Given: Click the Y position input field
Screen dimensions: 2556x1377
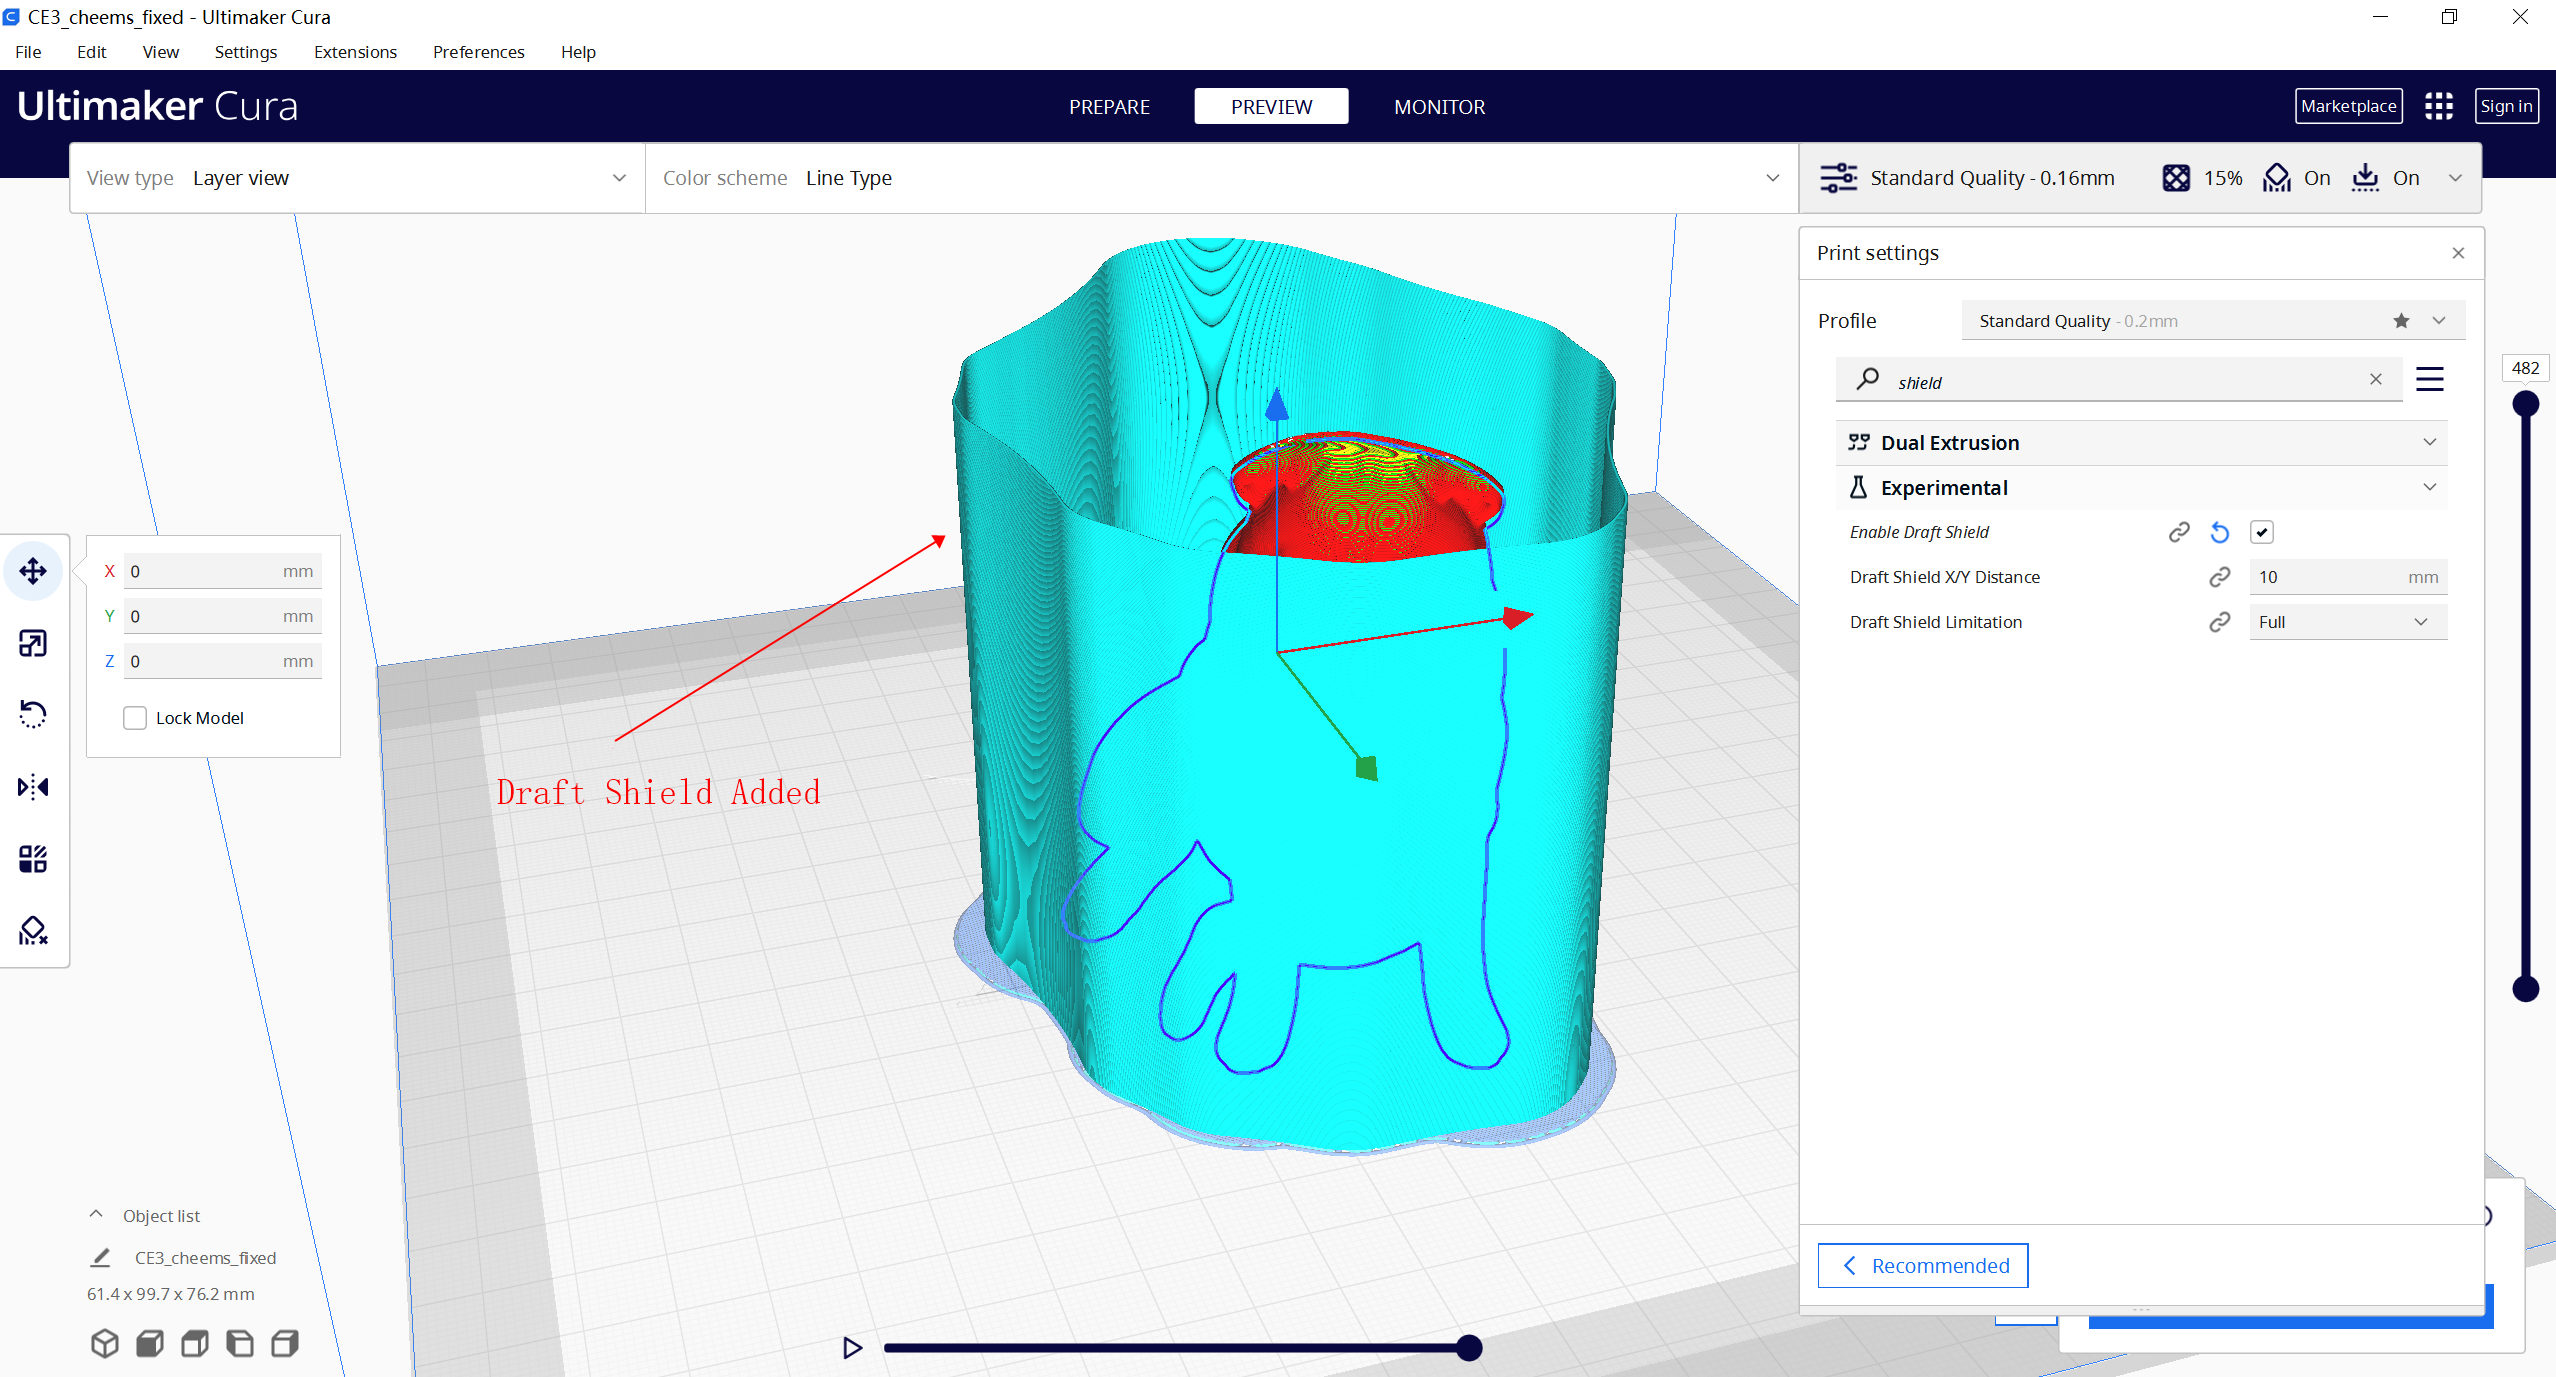Looking at the screenshot, I should [222, 616].
